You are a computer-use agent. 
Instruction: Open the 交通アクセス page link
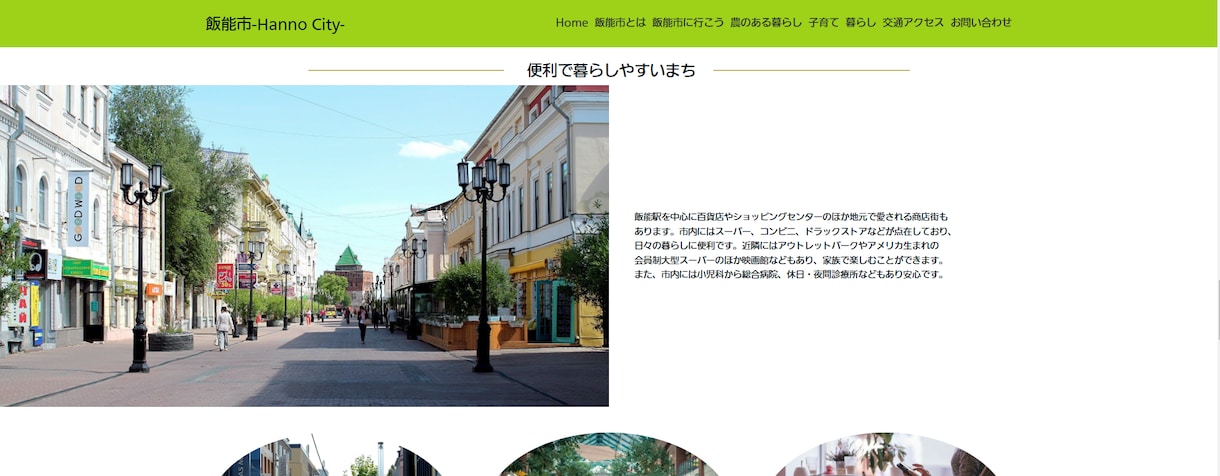(x=913, y=22)
